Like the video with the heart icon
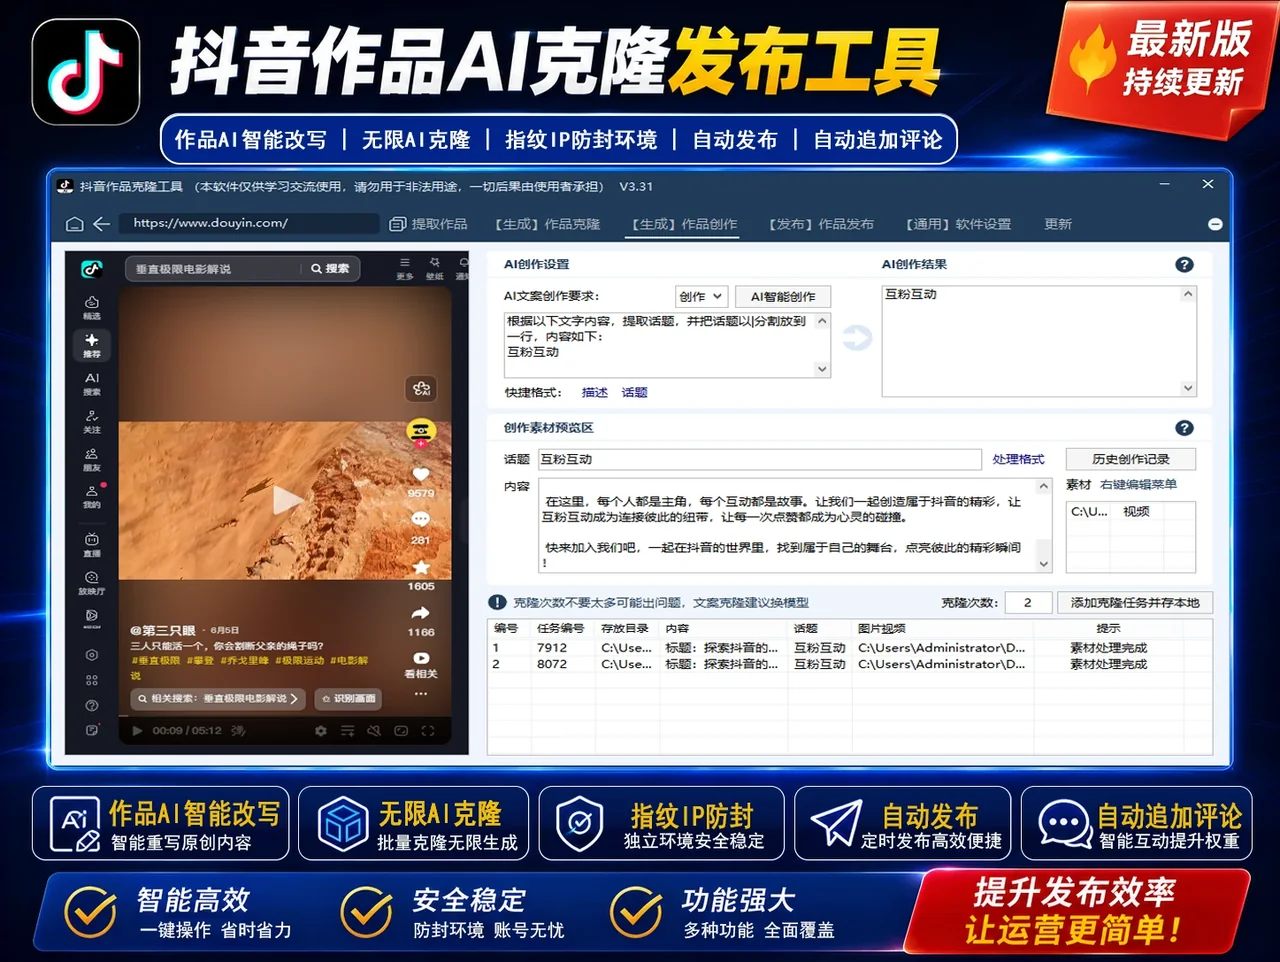The width and height of the screenshot is (1280, 962). [x=421, y=473]
